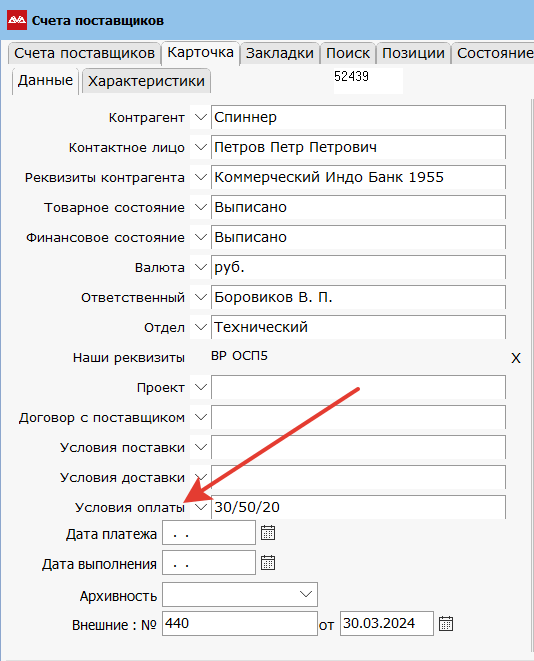Expand the Условия оплаты dropdown arrow
Screen dimensions: 534x661
click(x=201, y=507)
